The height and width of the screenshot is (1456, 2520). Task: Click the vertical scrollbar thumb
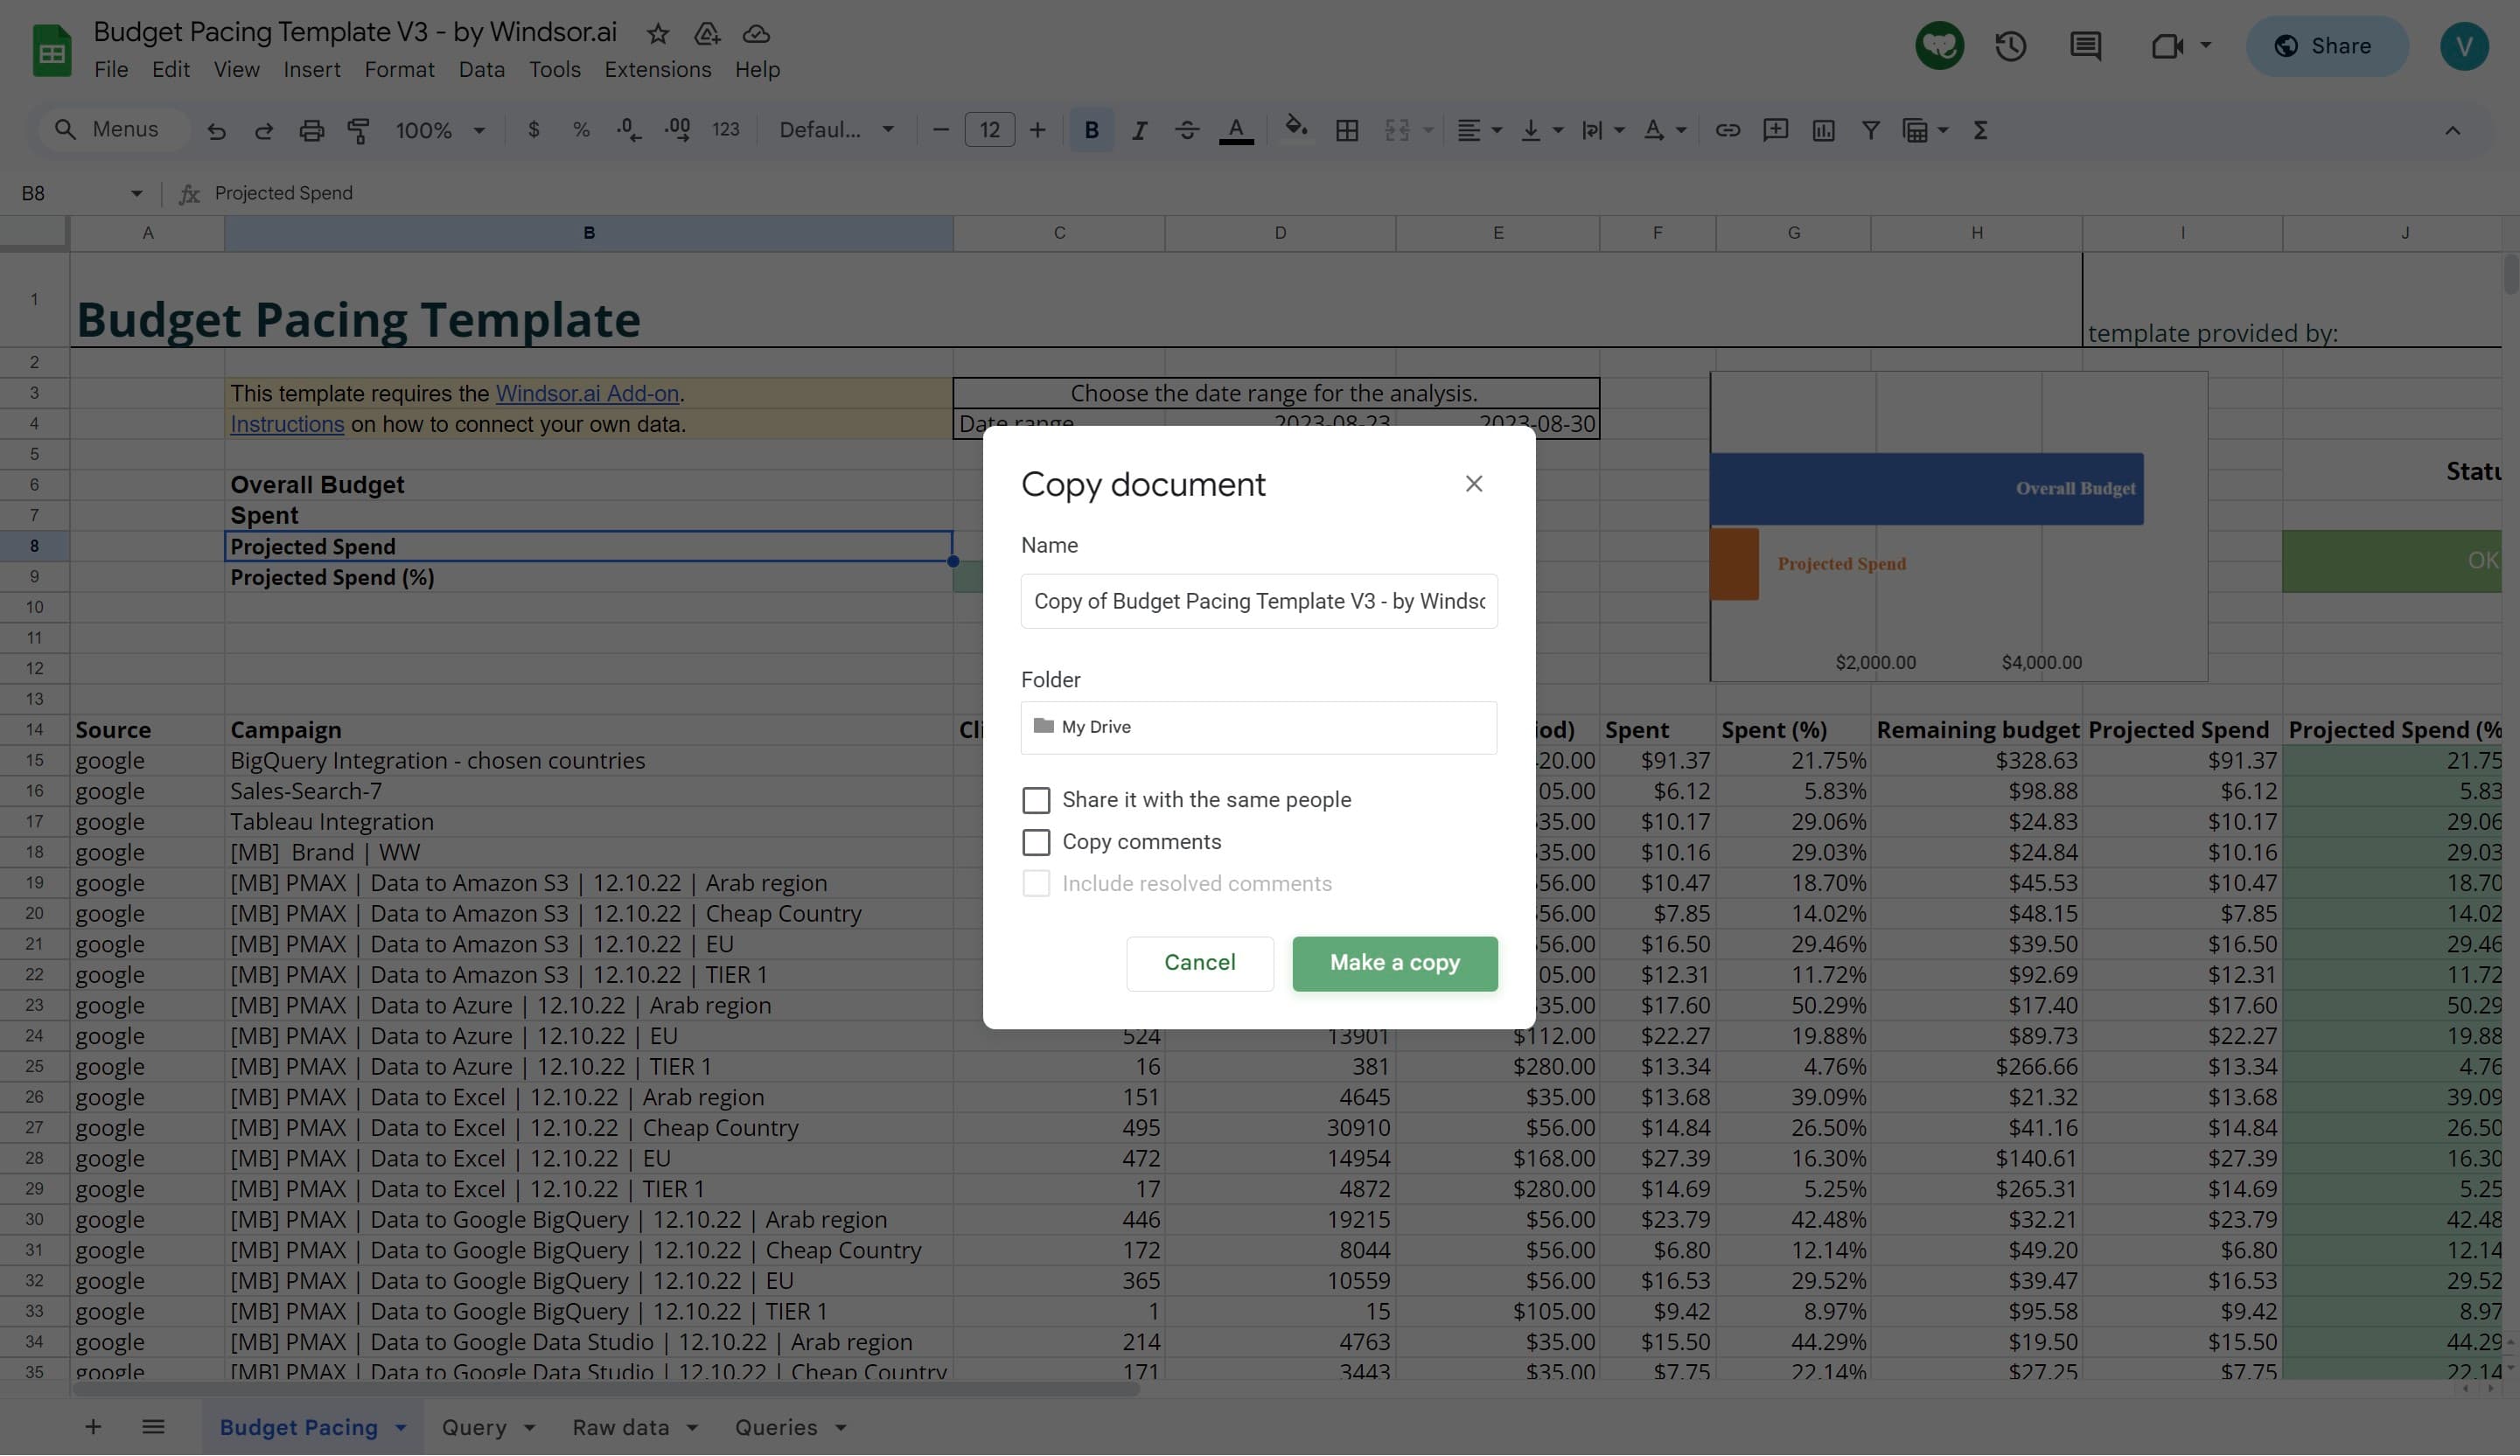click(x=2510, y=276)
